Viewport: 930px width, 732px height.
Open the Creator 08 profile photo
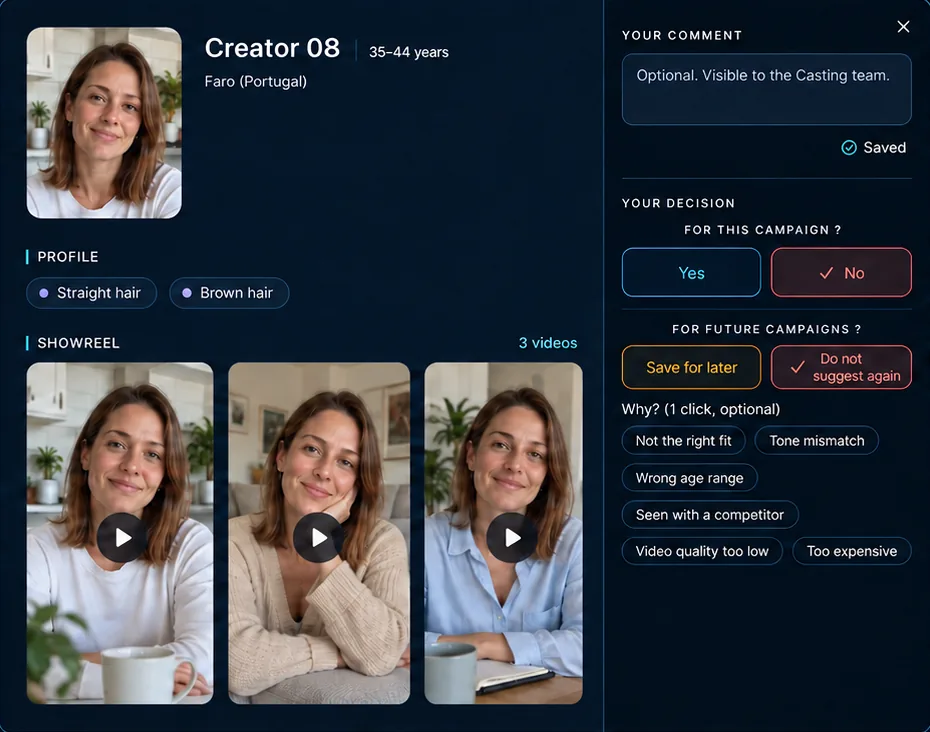[104, 123]
